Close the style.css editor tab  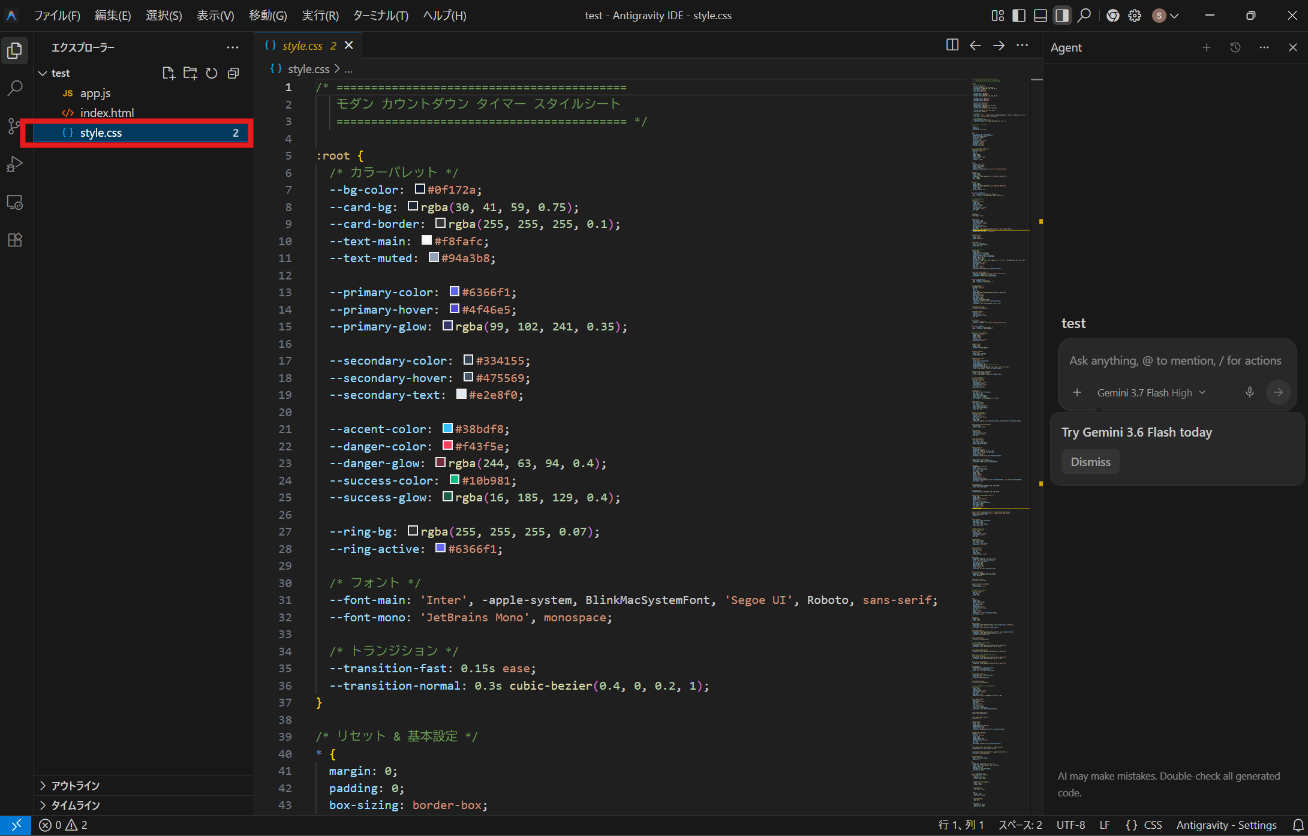pos(348,46)
